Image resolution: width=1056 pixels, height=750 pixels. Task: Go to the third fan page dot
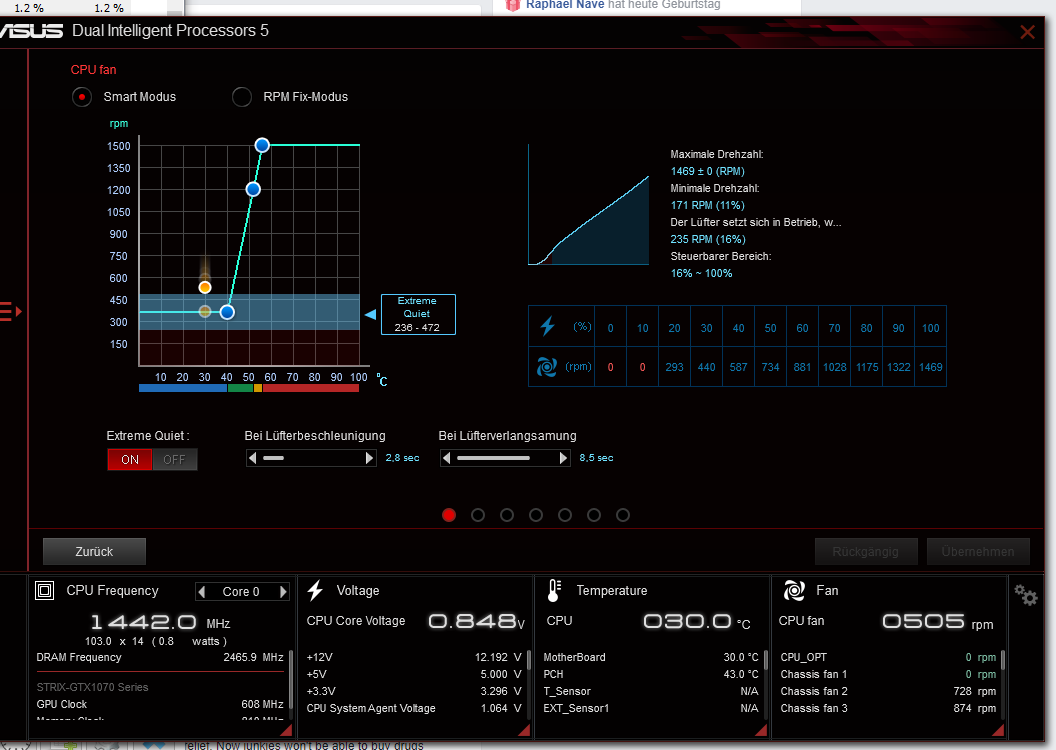click(507, 515)
